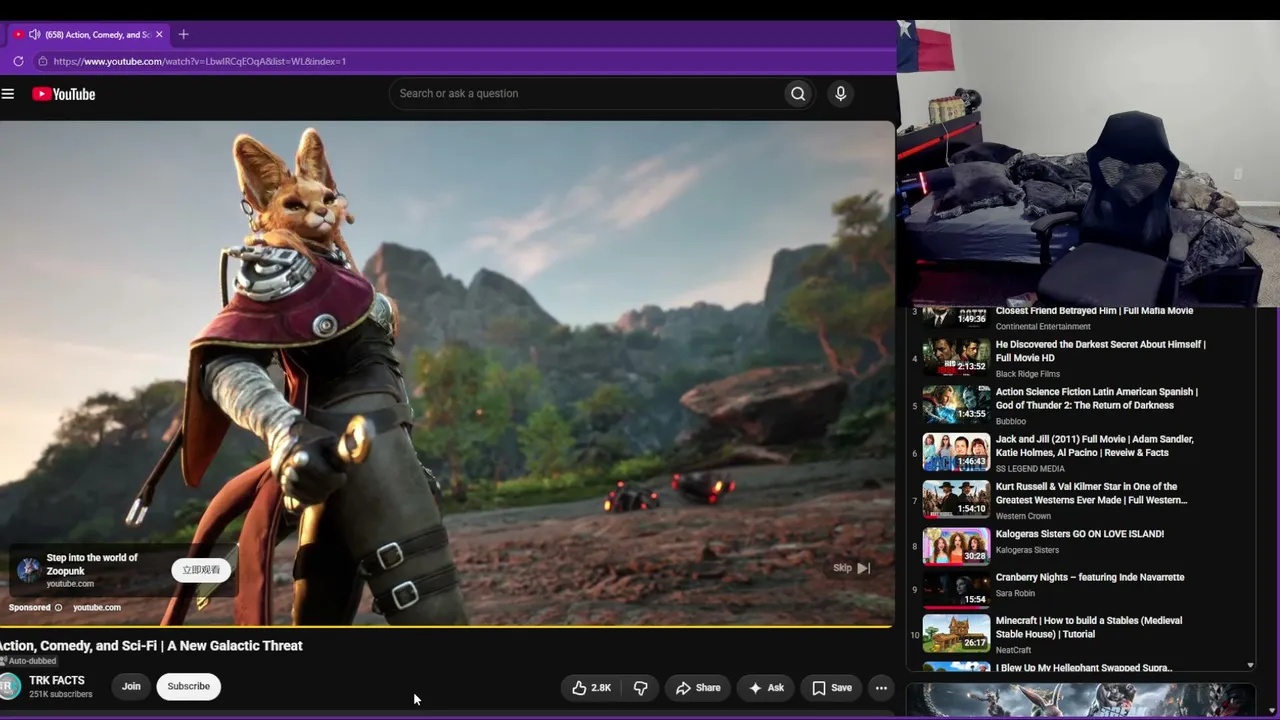Viewport: 1280px width, 720px height.
Task: Open title Kalogeras Sisters GO ON LOVE ISLAND!
Action: [1080, 534]
